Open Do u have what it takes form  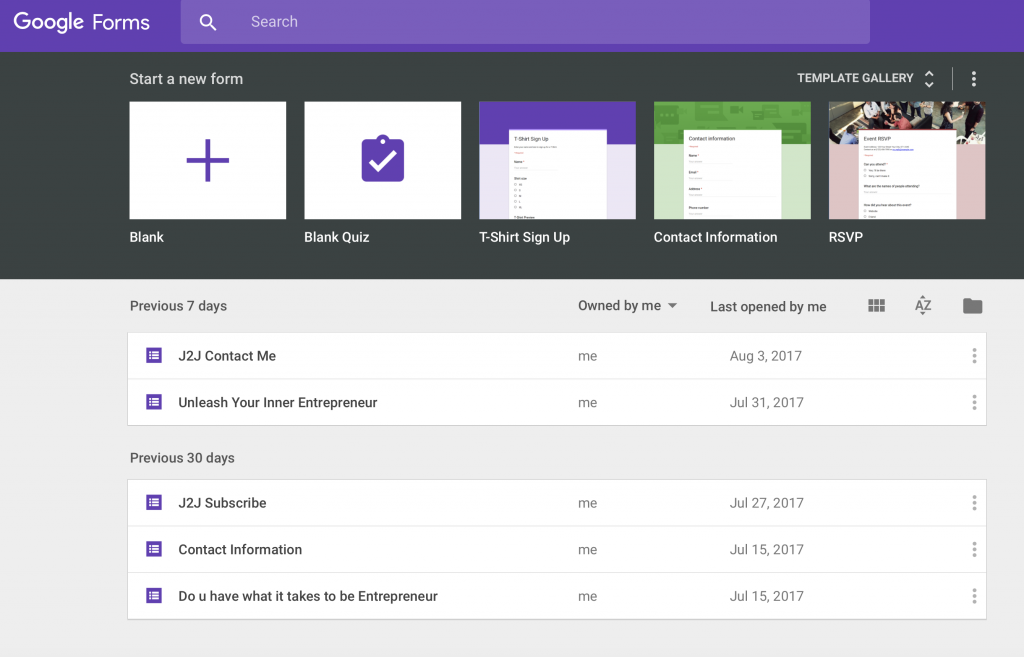coord(557,596)
